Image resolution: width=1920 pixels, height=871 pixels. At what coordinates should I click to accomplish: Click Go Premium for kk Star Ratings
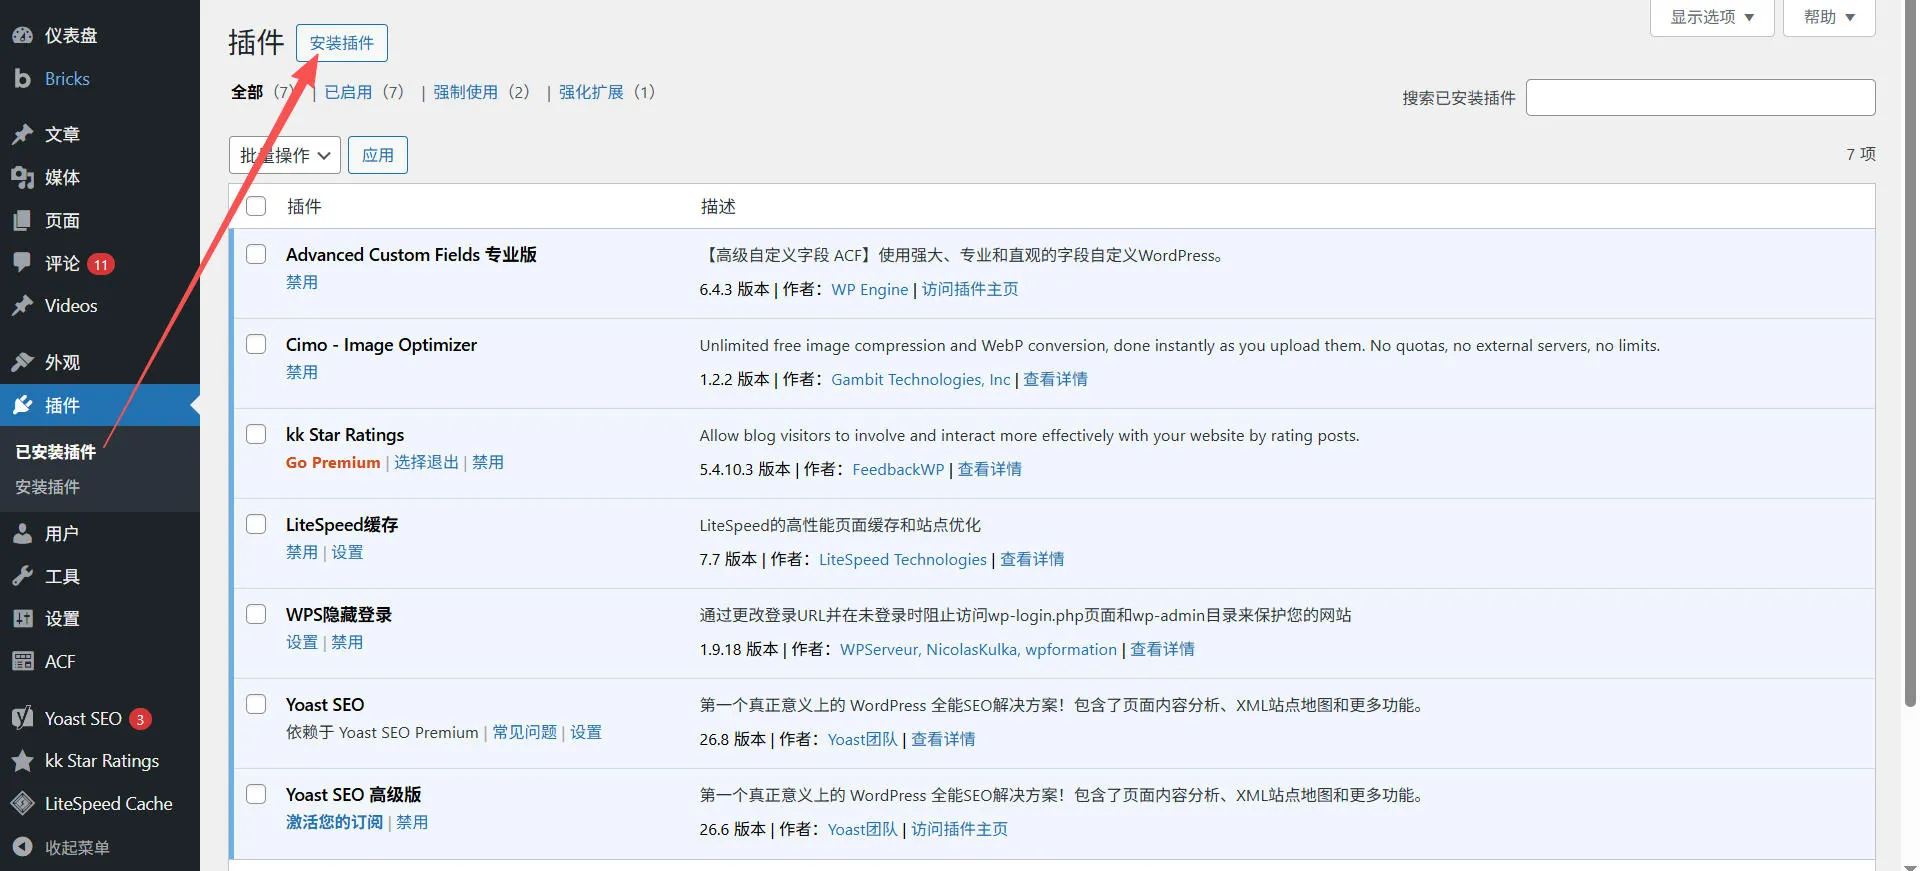pos(333,462)
